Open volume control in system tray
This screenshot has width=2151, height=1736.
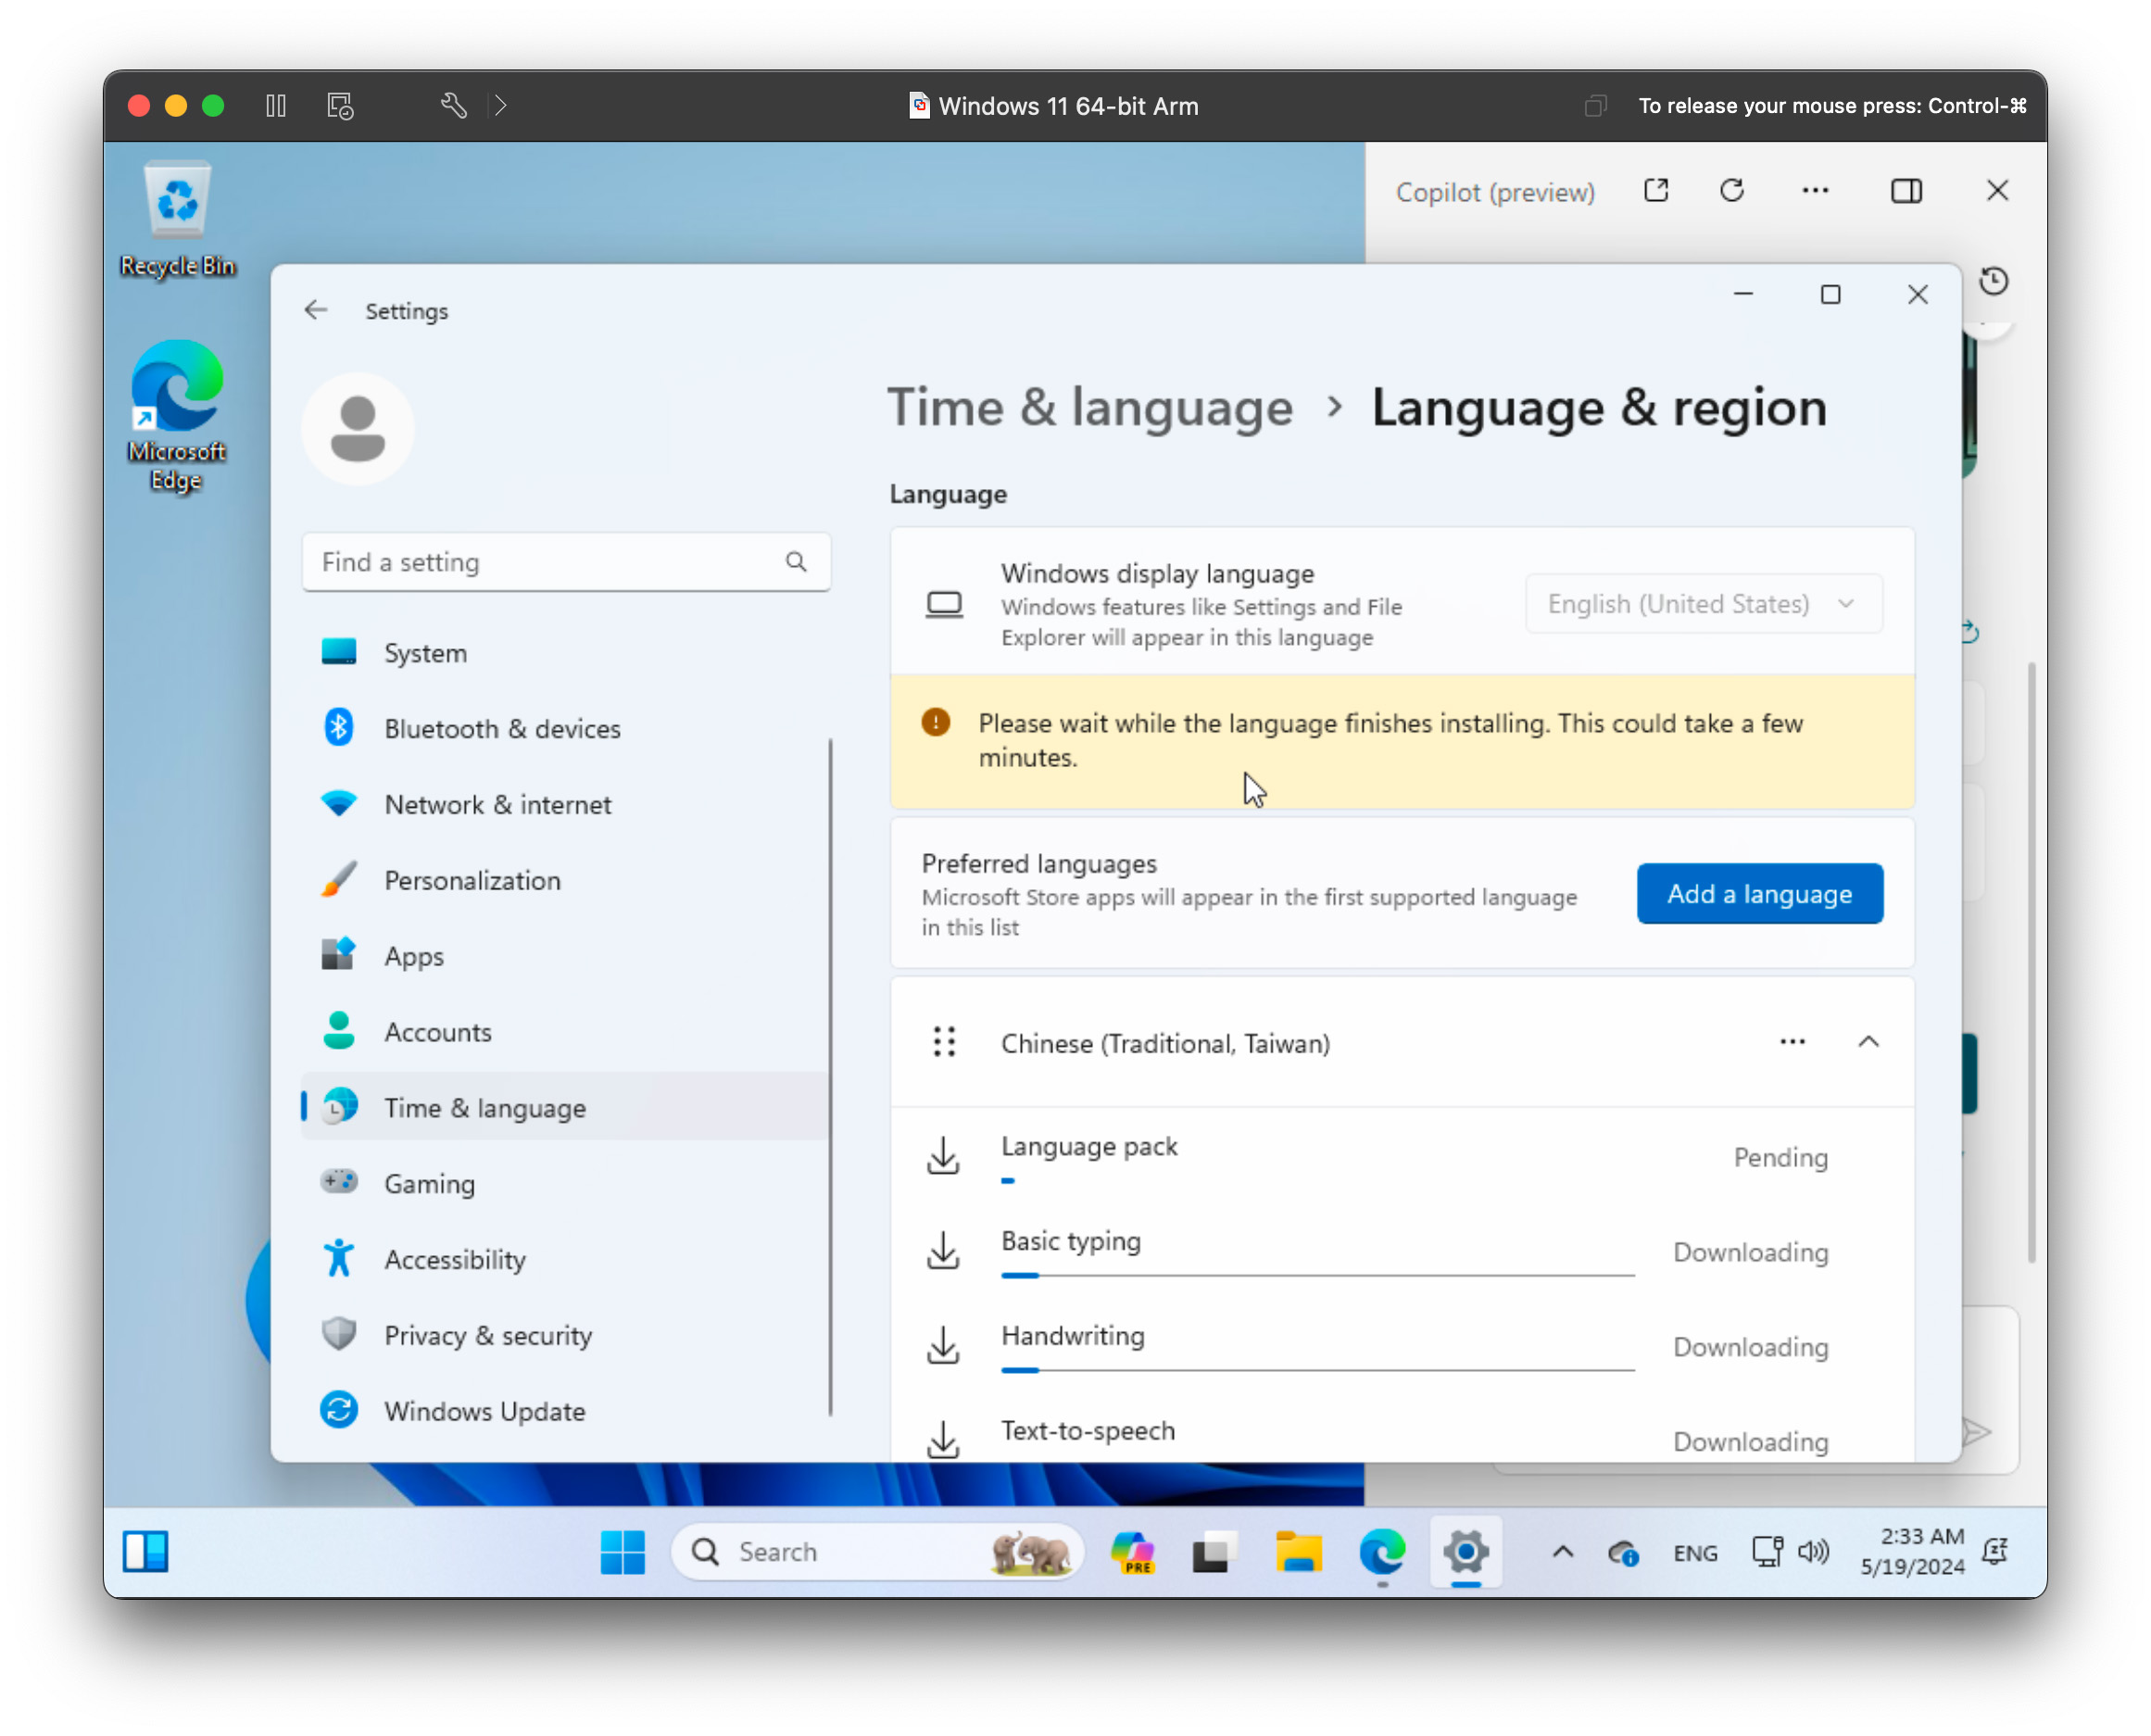point(1813,1552)
